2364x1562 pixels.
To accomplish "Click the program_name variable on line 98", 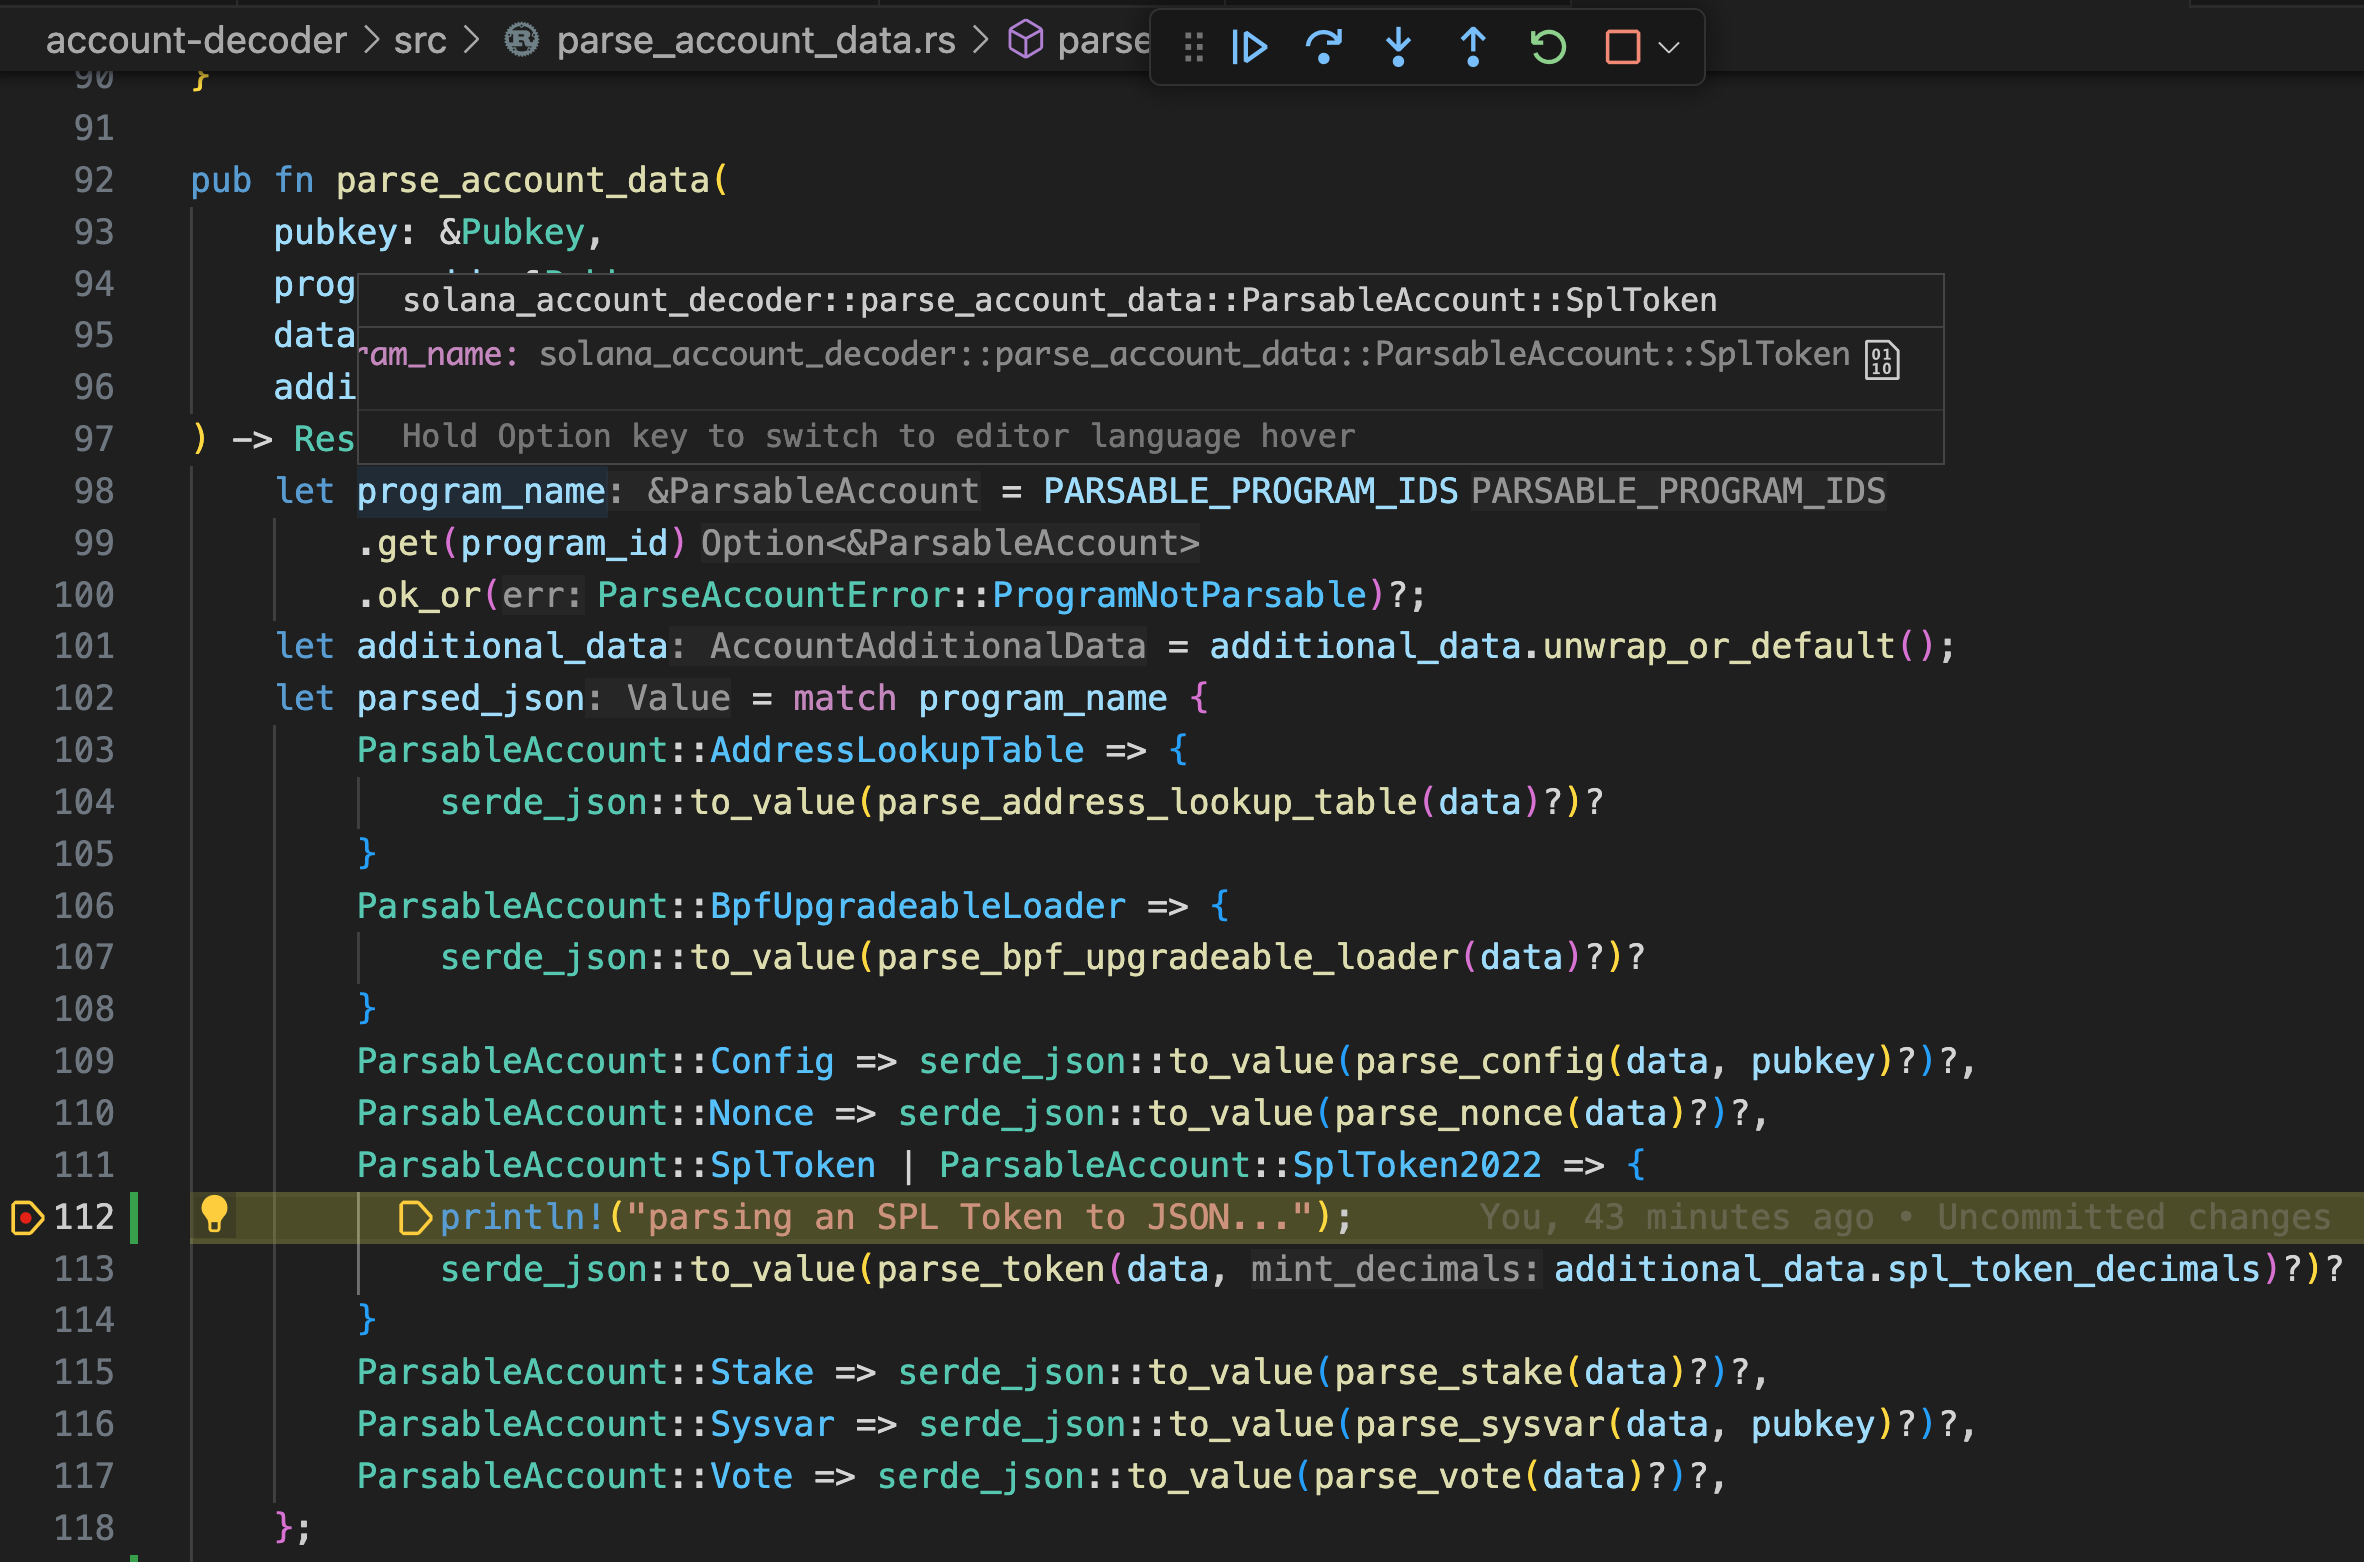I will point(481,491).
